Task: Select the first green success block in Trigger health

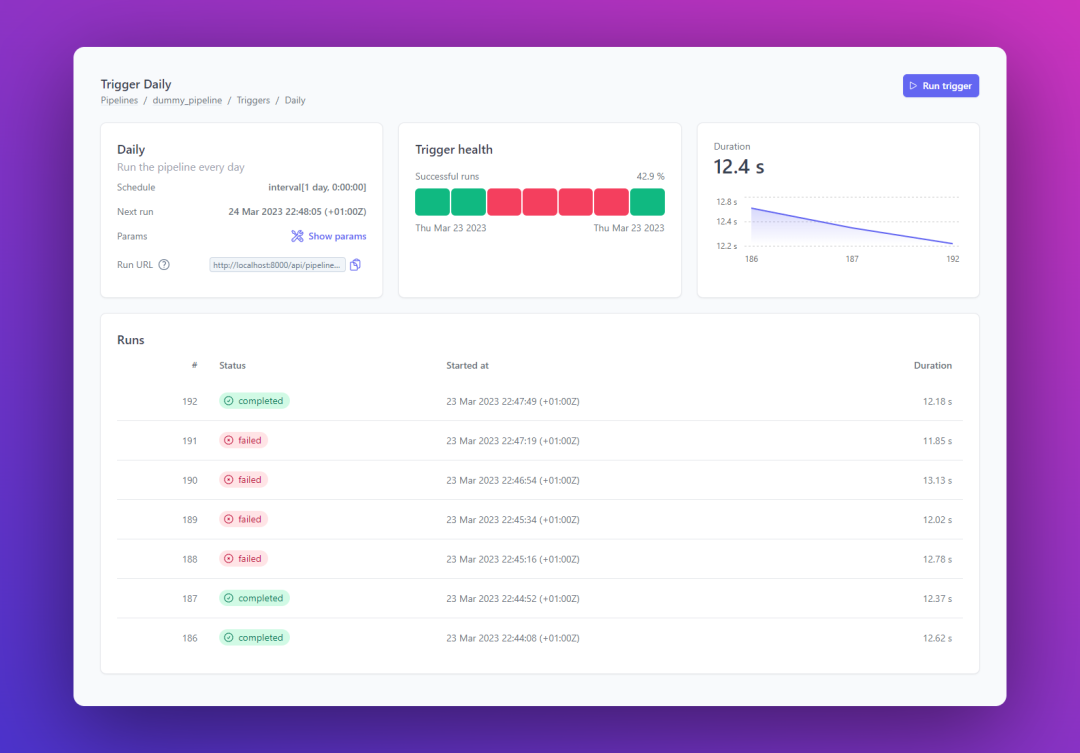Action: pyautogui.click(x=432, y=201)
